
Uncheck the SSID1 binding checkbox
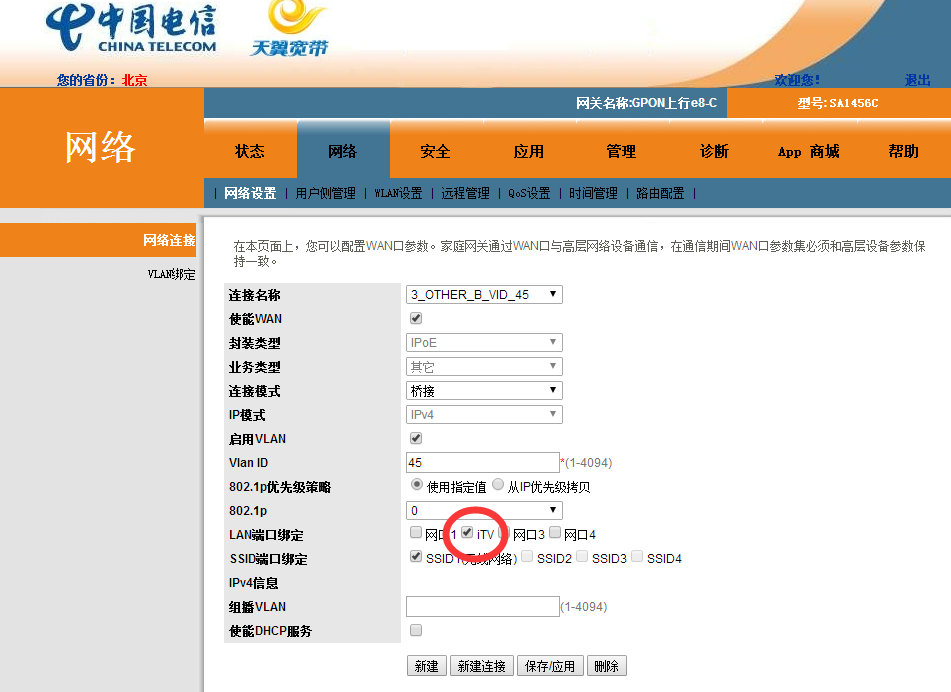coord(416,556)
